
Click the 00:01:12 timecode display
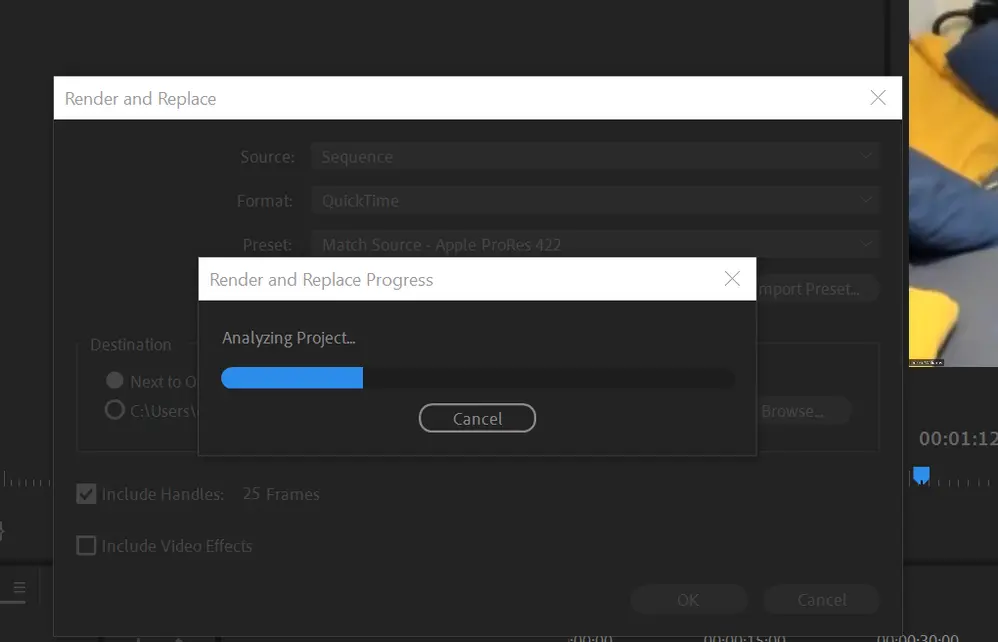click(x=957, y=439)
